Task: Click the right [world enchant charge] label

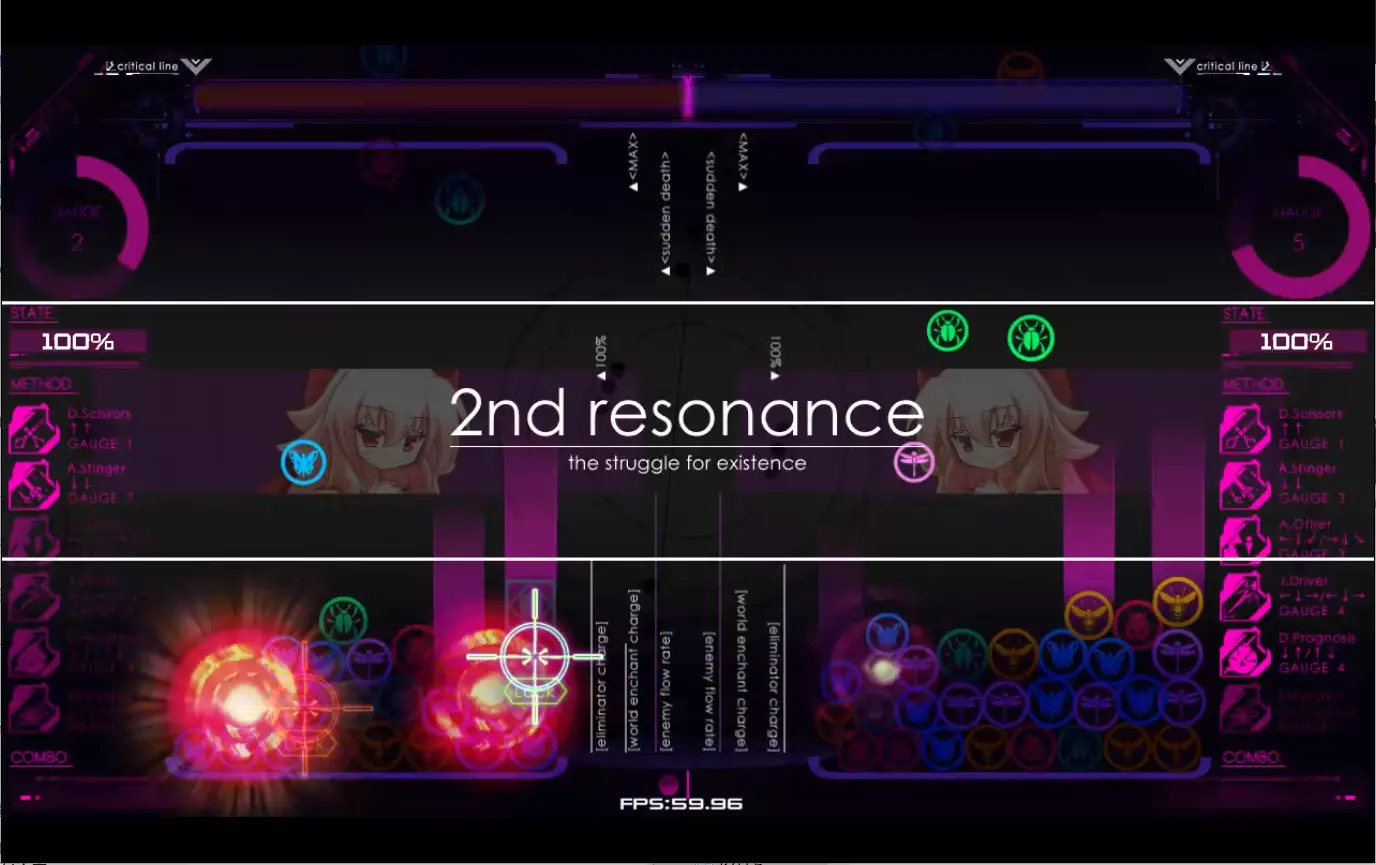Action: (742, 670)
